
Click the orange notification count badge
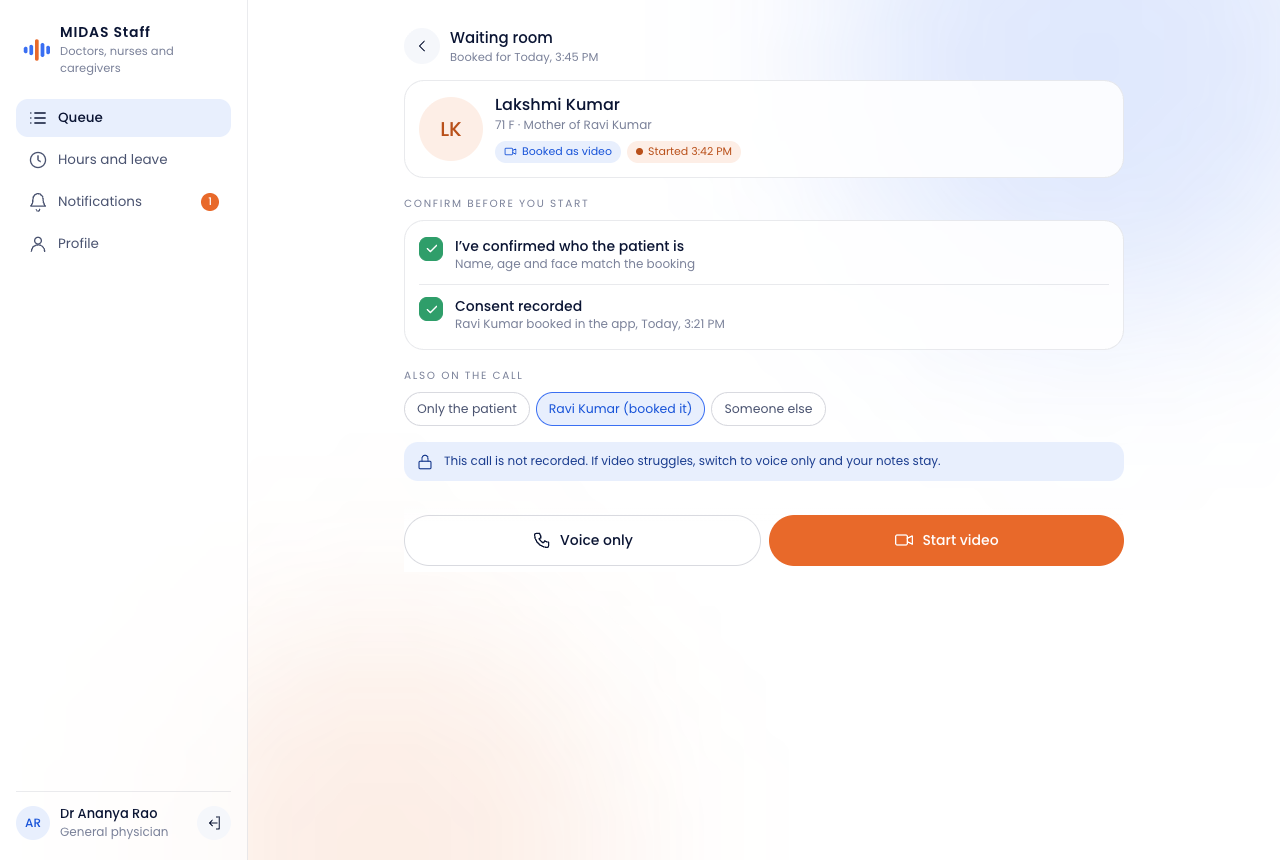(x=210, y=202)
